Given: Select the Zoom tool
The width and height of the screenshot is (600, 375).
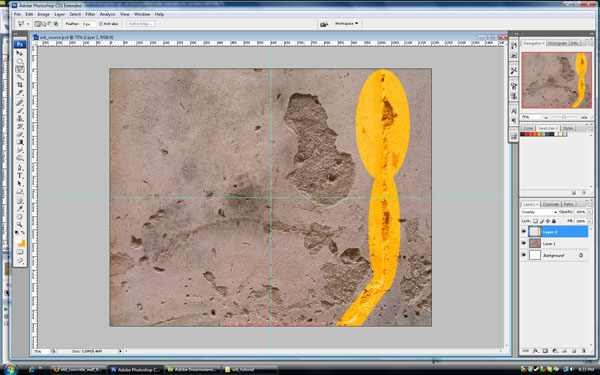Looking at the screenshot, I should pyautogui.click(x=20, y=225).
